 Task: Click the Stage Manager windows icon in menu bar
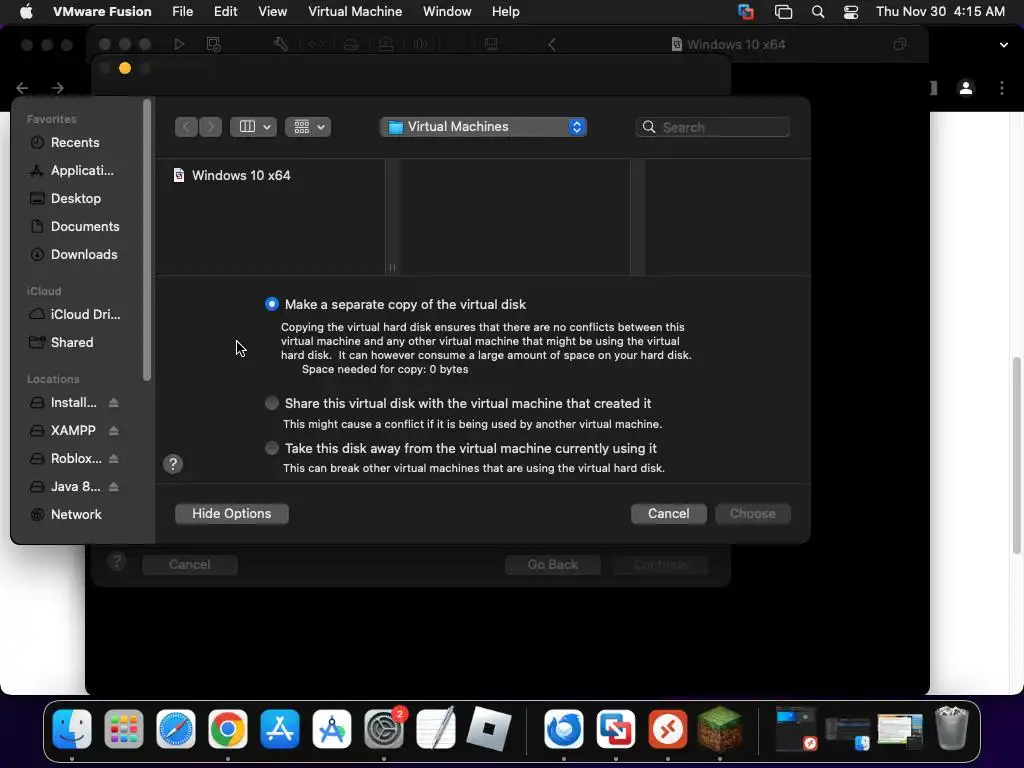click(x=783, y=12)
